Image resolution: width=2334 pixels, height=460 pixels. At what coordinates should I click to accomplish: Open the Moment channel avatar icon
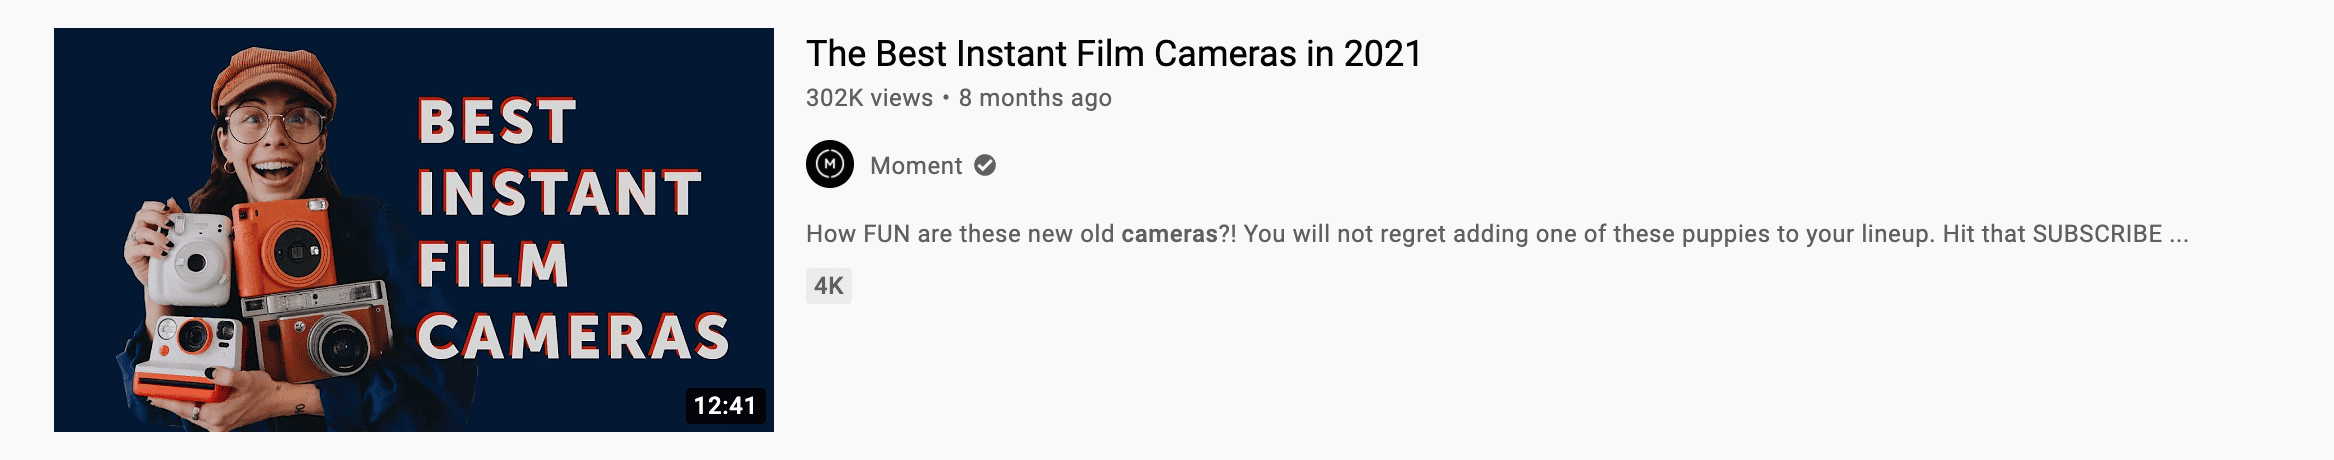[830, 164]
